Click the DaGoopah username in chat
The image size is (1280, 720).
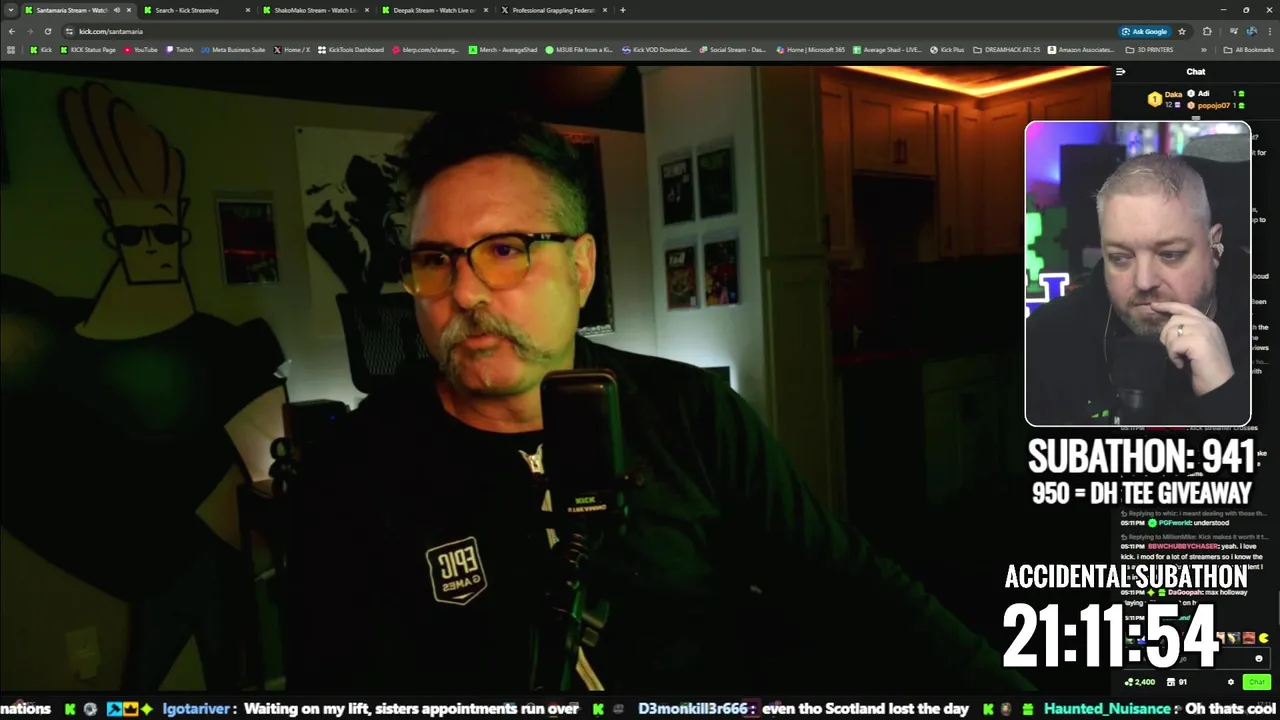[x=1185, y=592]
